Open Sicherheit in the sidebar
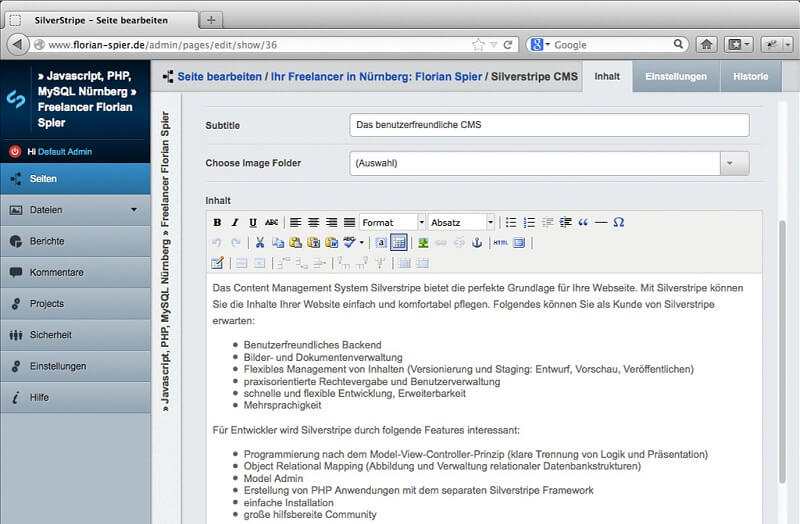 pyautogui.click(x=76, y=335)
